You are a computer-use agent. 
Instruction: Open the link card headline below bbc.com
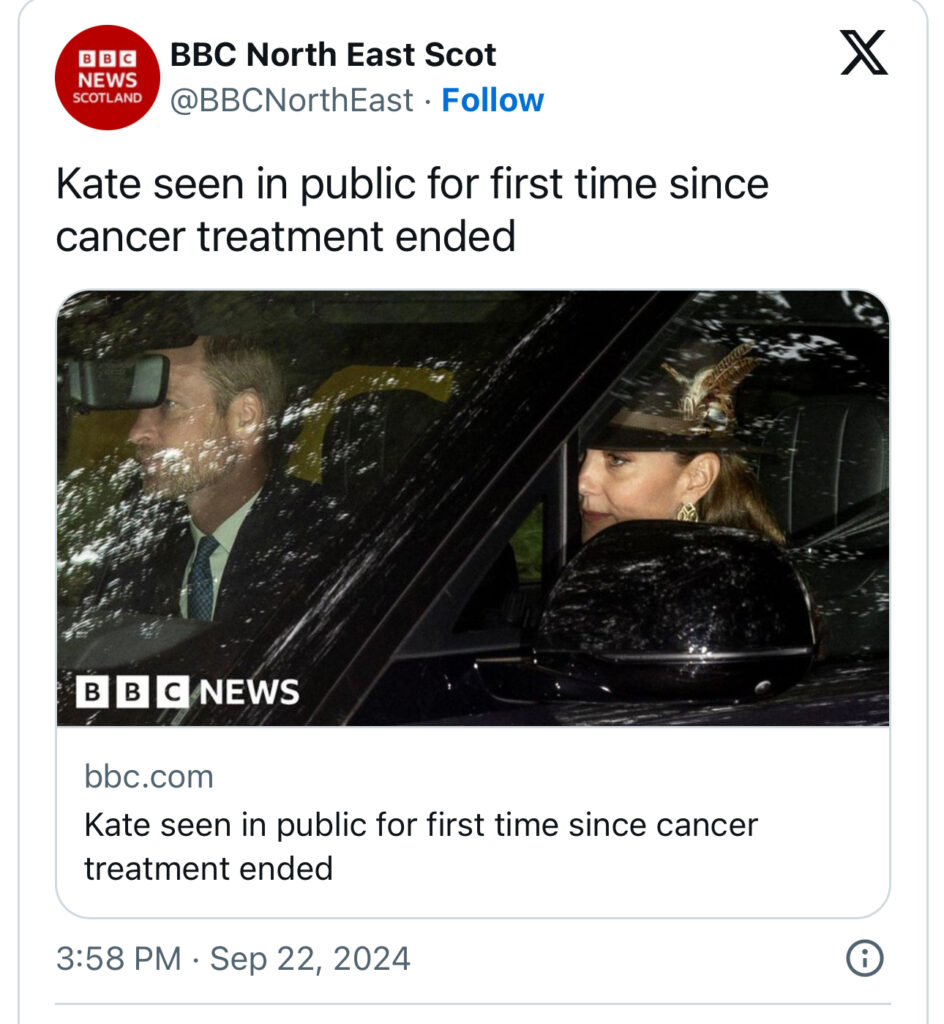click(420, 846)
